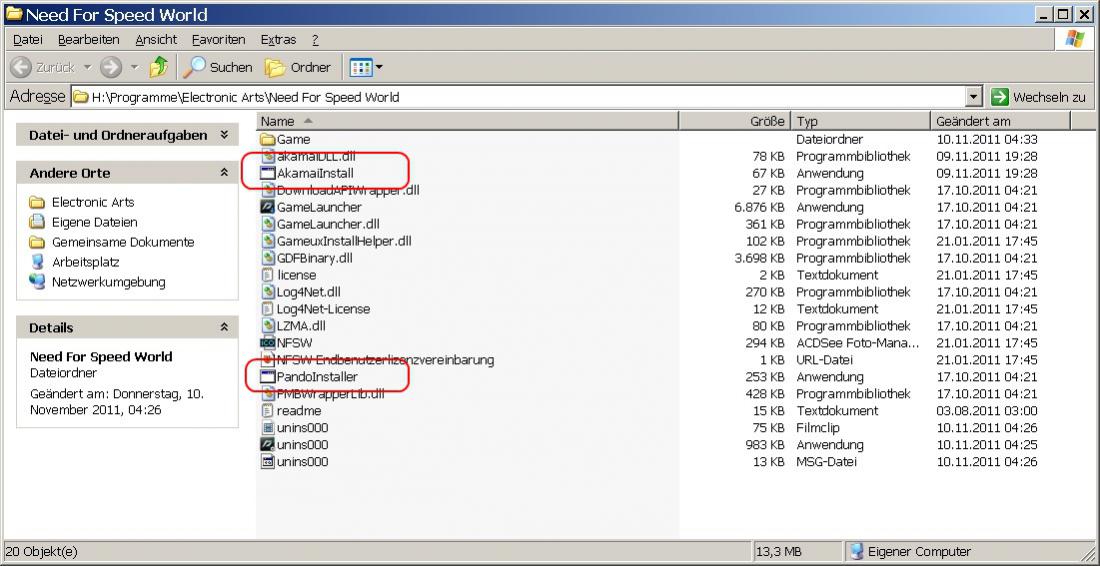
Task: Click Eigener Computer in status bar
Action: pos(911,552)
